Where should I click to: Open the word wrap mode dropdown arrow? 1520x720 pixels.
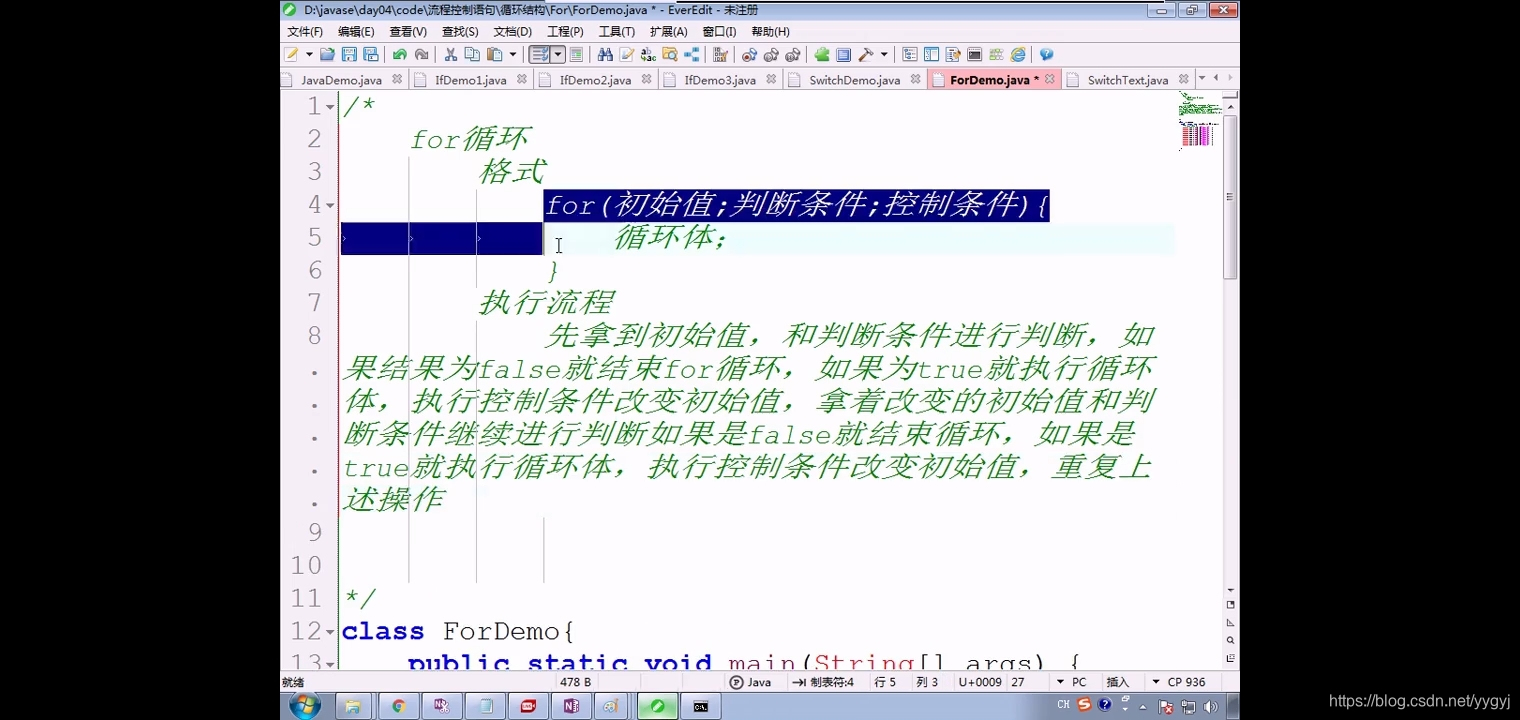click(x=558, y=55)
